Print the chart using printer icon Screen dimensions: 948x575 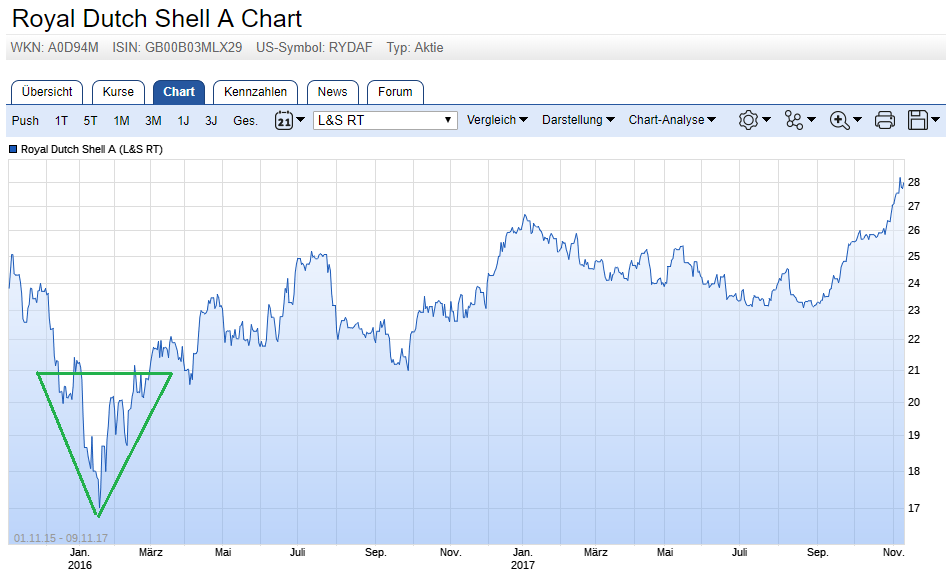click(x=884, y=120)
